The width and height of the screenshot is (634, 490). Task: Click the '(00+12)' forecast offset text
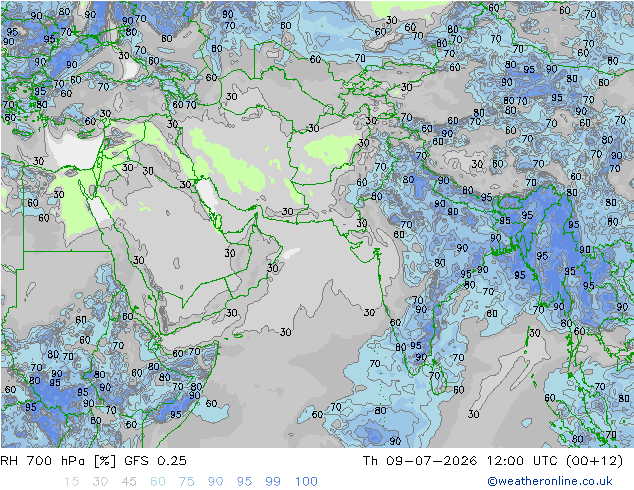click(x=594, y=460)
